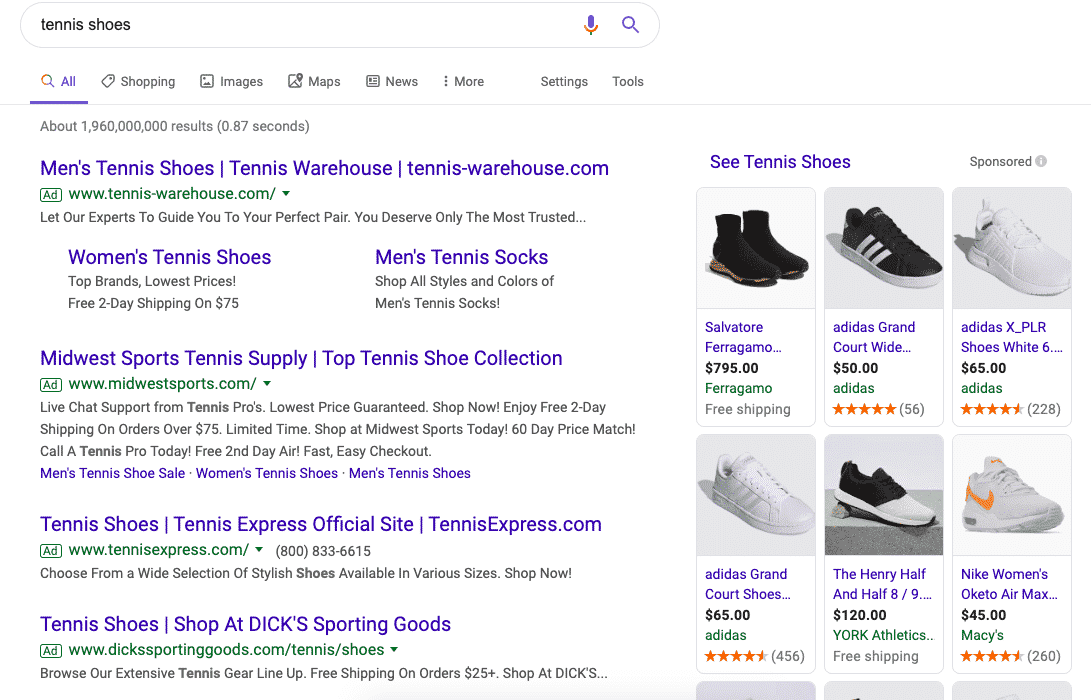Open See Tennis Shoes shopping heading

pyautogui.click(x=780, y=162)
